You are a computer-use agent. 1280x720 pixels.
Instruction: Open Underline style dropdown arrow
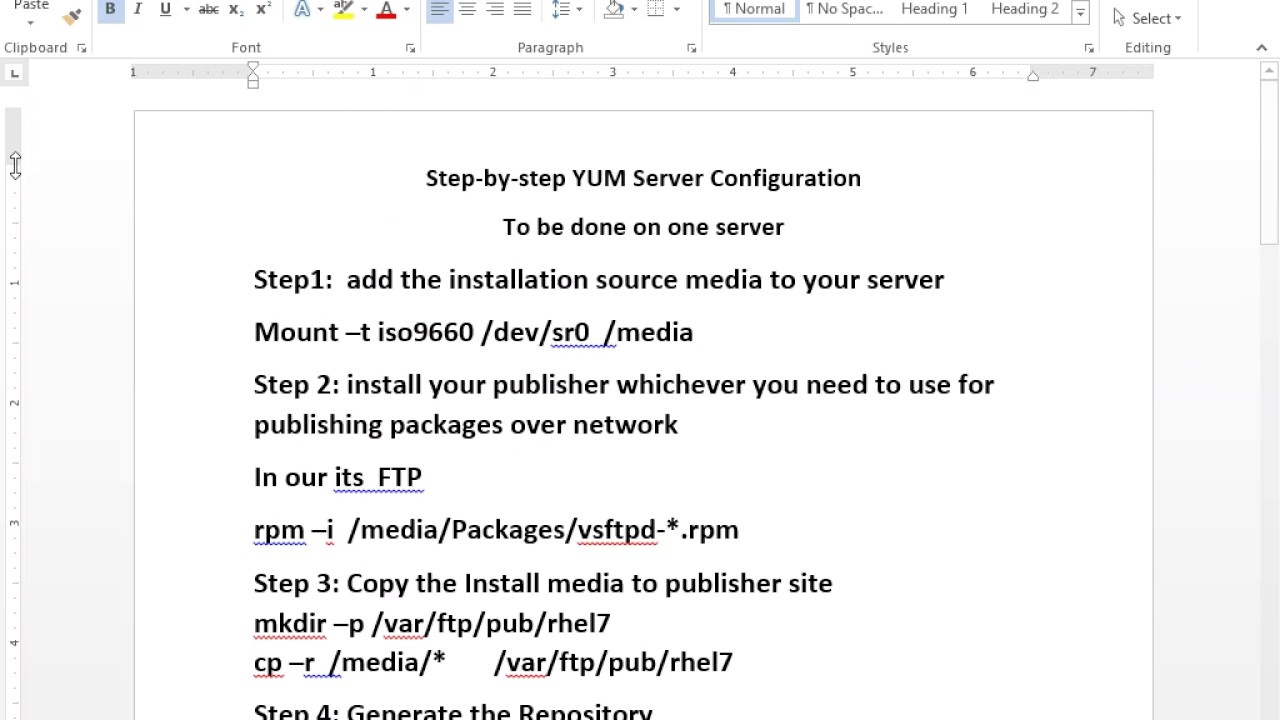tap(186, 10)
